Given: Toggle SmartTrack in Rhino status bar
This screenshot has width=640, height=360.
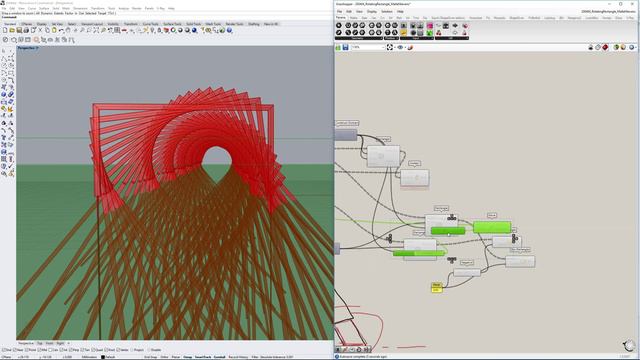Looking at the screenshot, I should [203, 357].
